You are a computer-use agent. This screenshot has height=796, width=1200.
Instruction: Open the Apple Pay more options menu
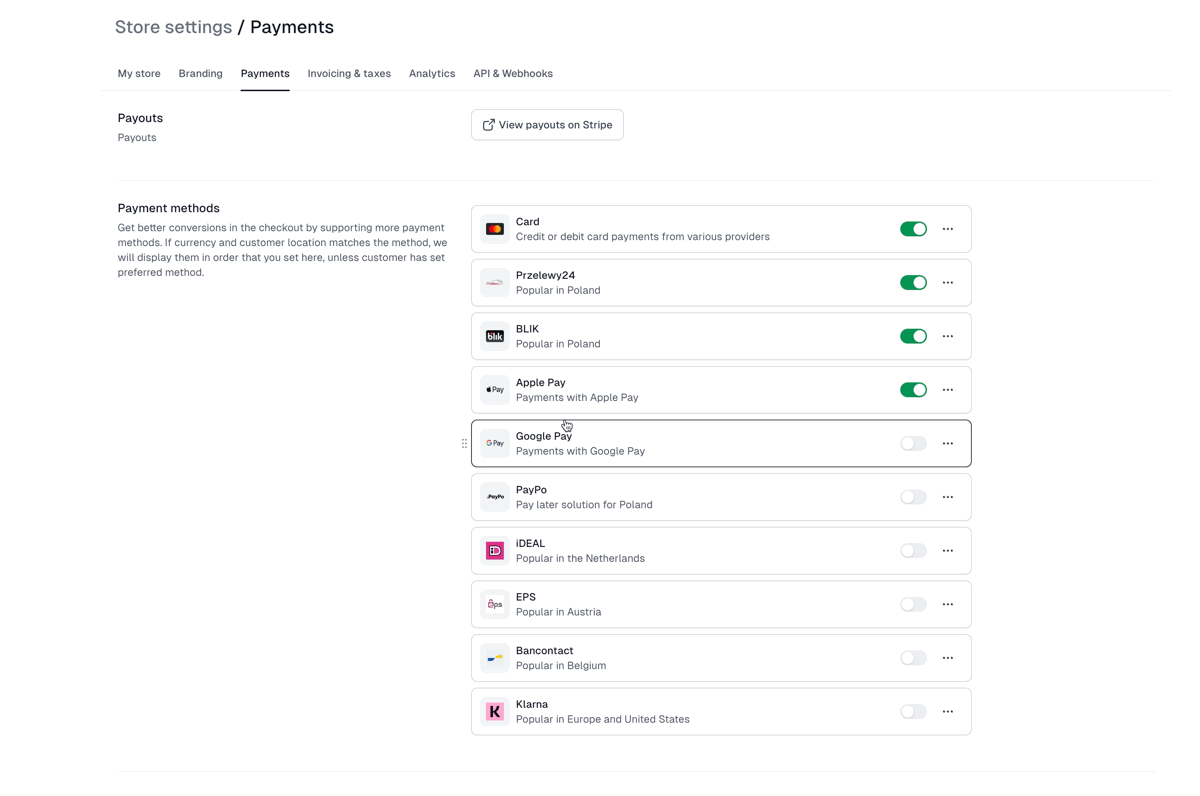(x=948, y=390)
